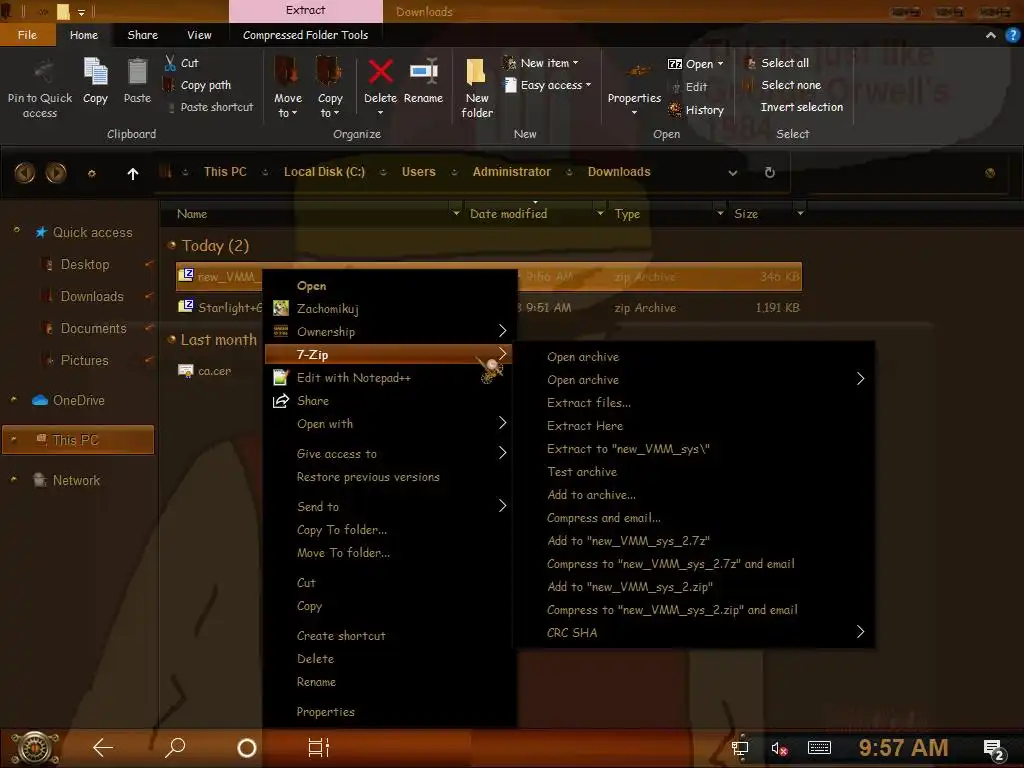Select Pictures in navigation pane
The width and height of the screenshot is (1024, 768).
pyautogui.click(x=84, y=360)
